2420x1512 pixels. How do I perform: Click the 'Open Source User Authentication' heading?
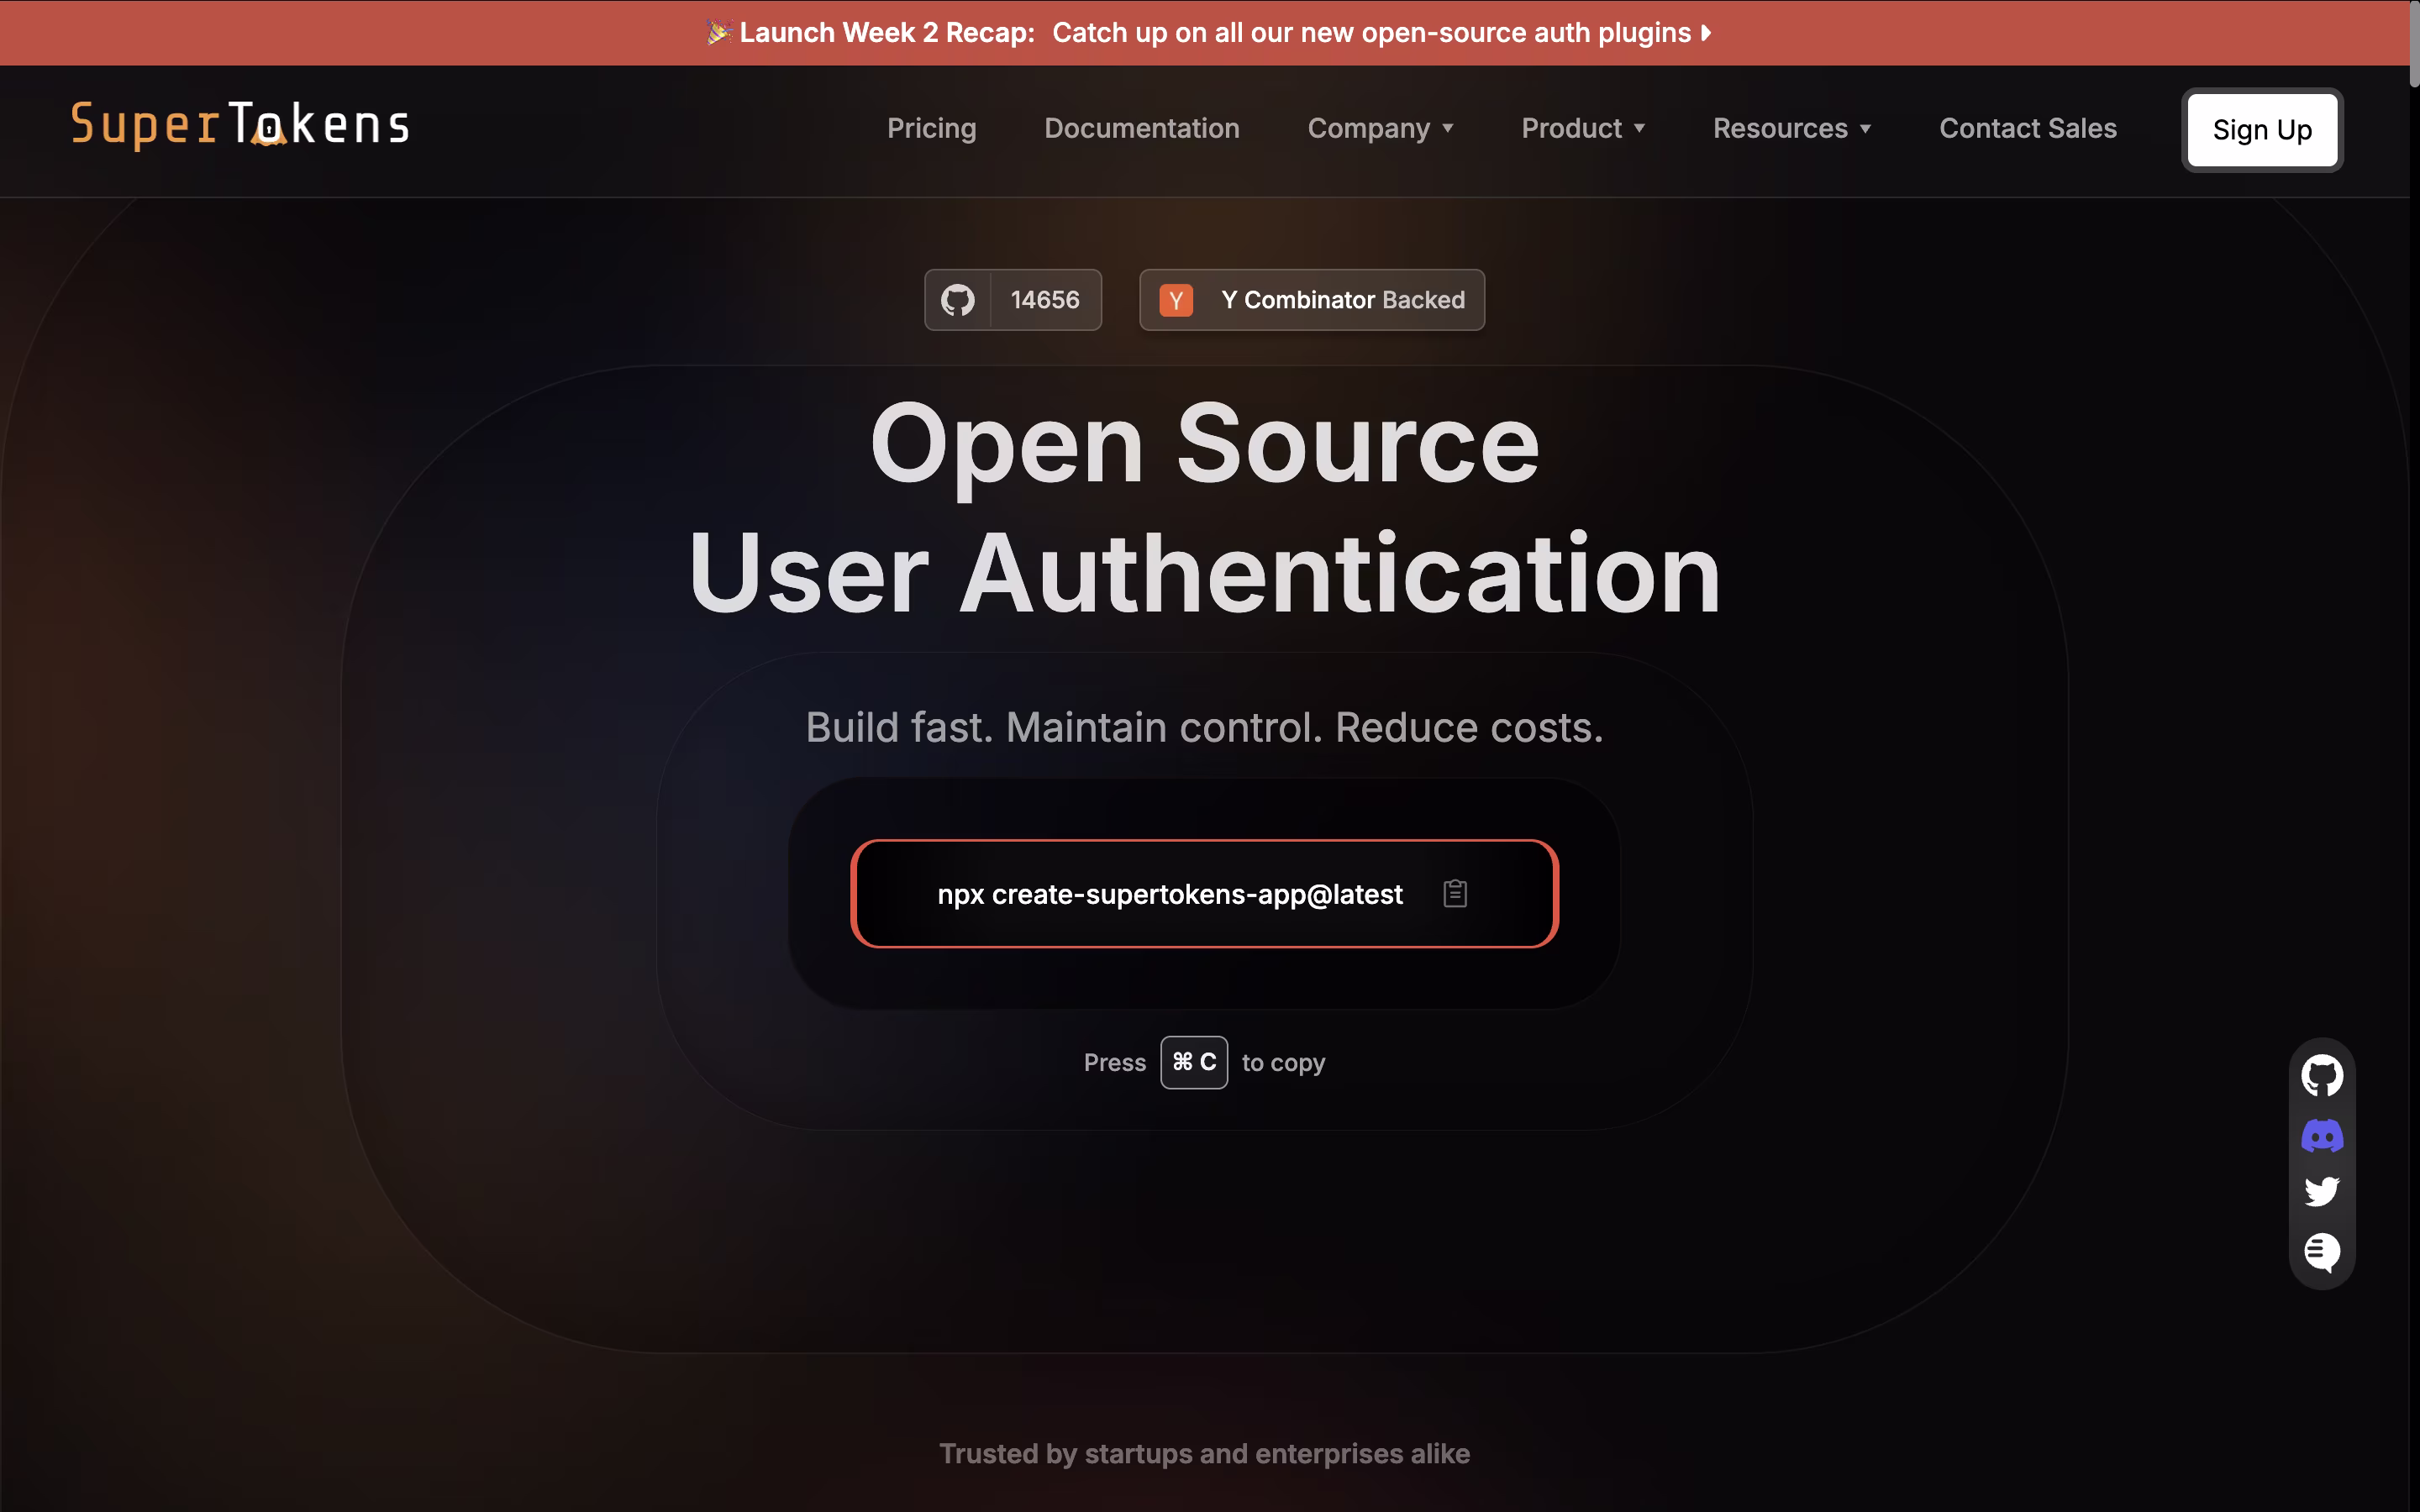[1204, 508]
